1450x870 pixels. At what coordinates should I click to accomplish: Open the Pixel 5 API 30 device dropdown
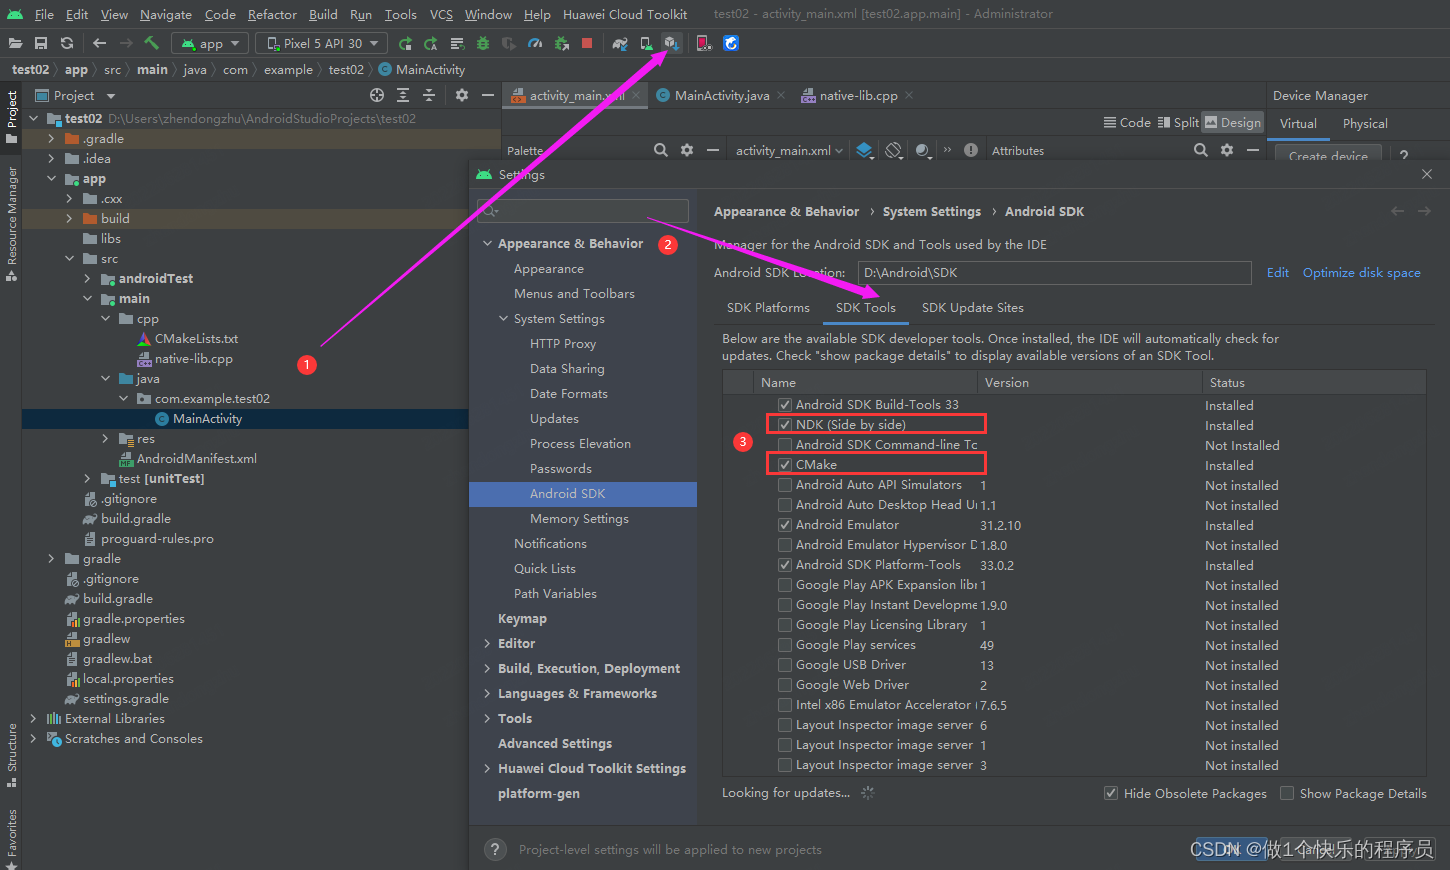(322, 43)
